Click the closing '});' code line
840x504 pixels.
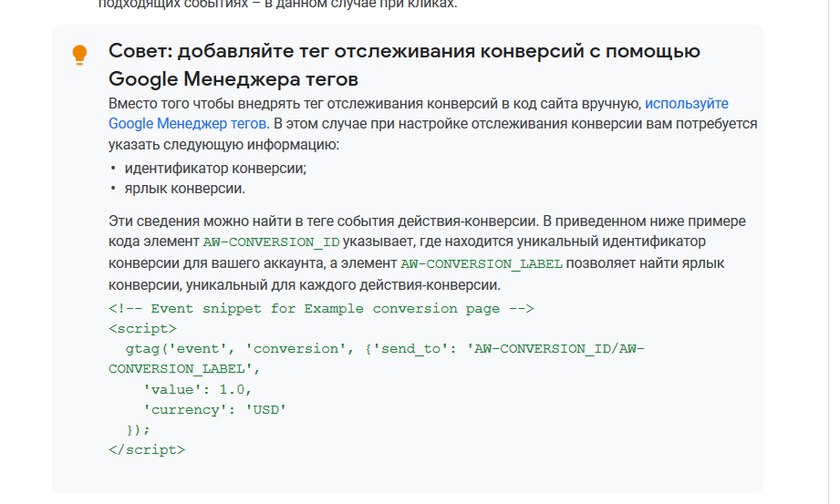point(138,430)
